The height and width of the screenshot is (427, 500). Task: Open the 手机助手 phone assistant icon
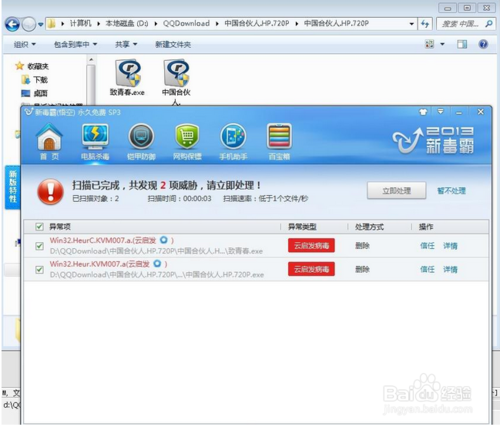[x=233, y=142]
